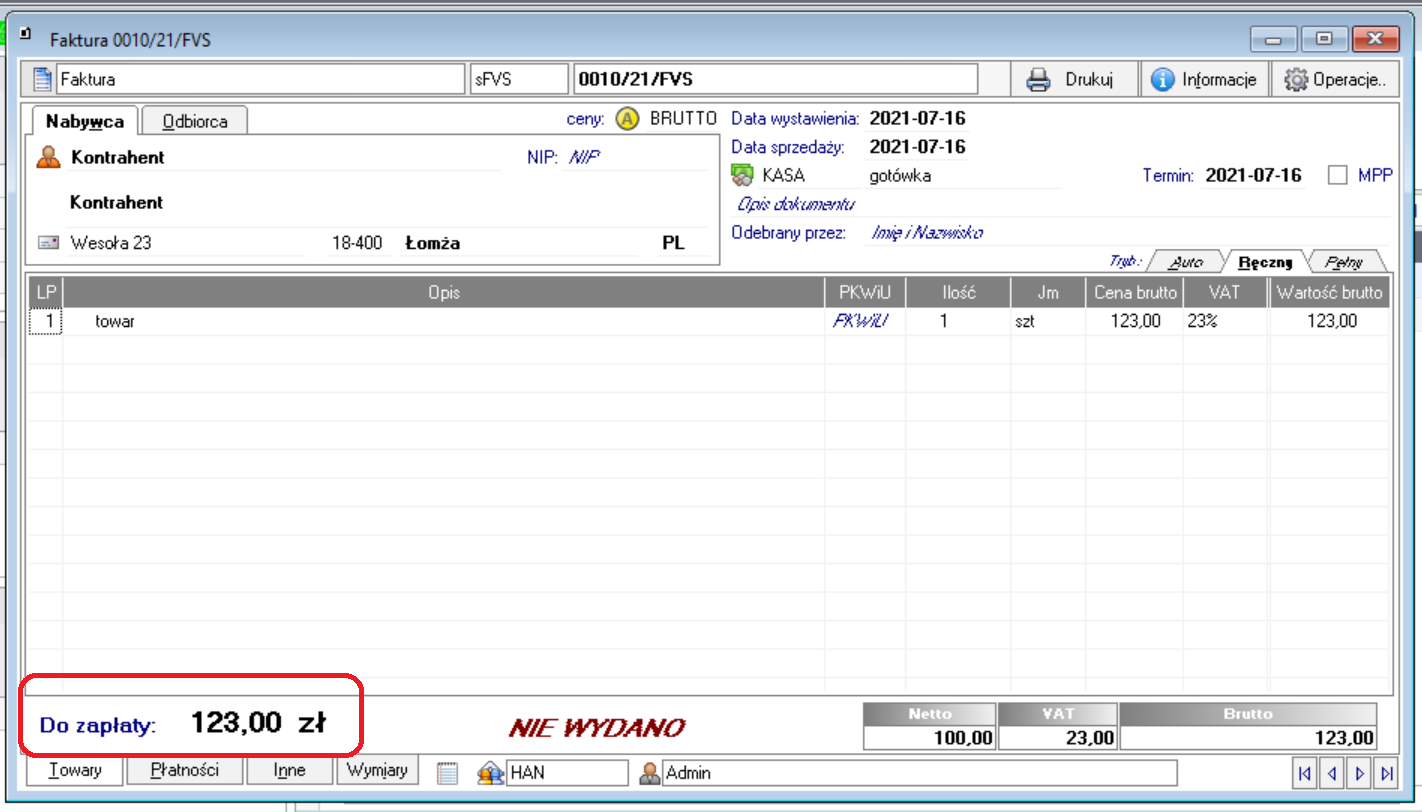This screenshot has height=812, width=1422.
Task: Click the yellow A price category icon
Action: [627, 119]
